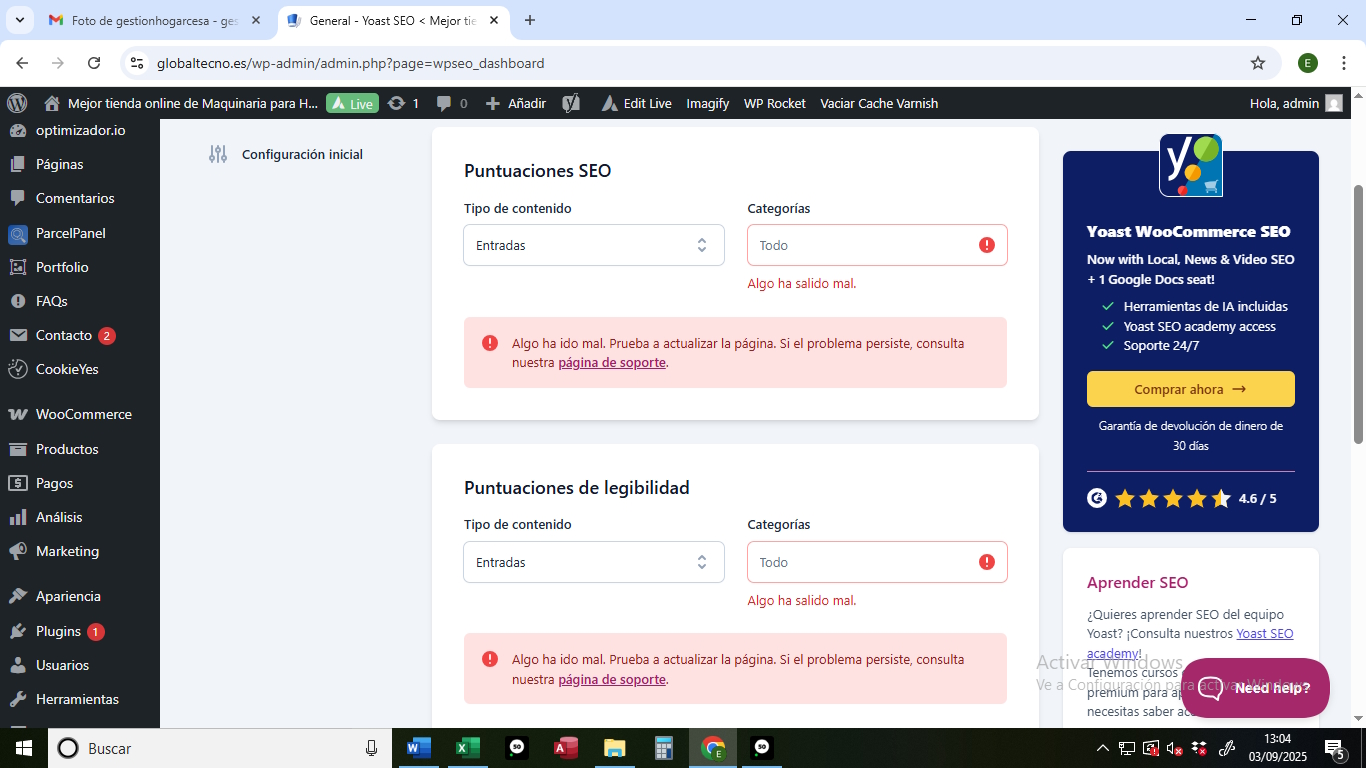1366x768 pixels.
Task: Go back with the browser back arrow
Action: [x=22, y=63]
